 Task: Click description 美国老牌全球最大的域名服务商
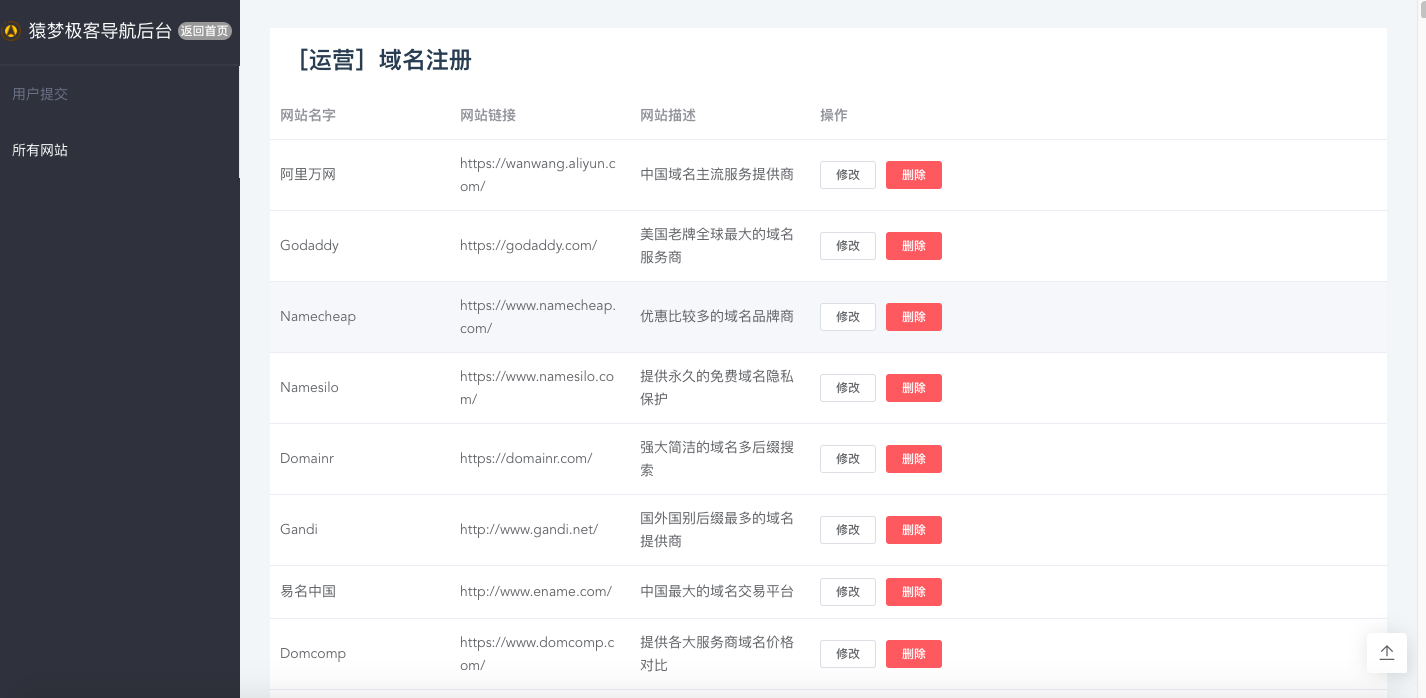click(x=717, y=246)
